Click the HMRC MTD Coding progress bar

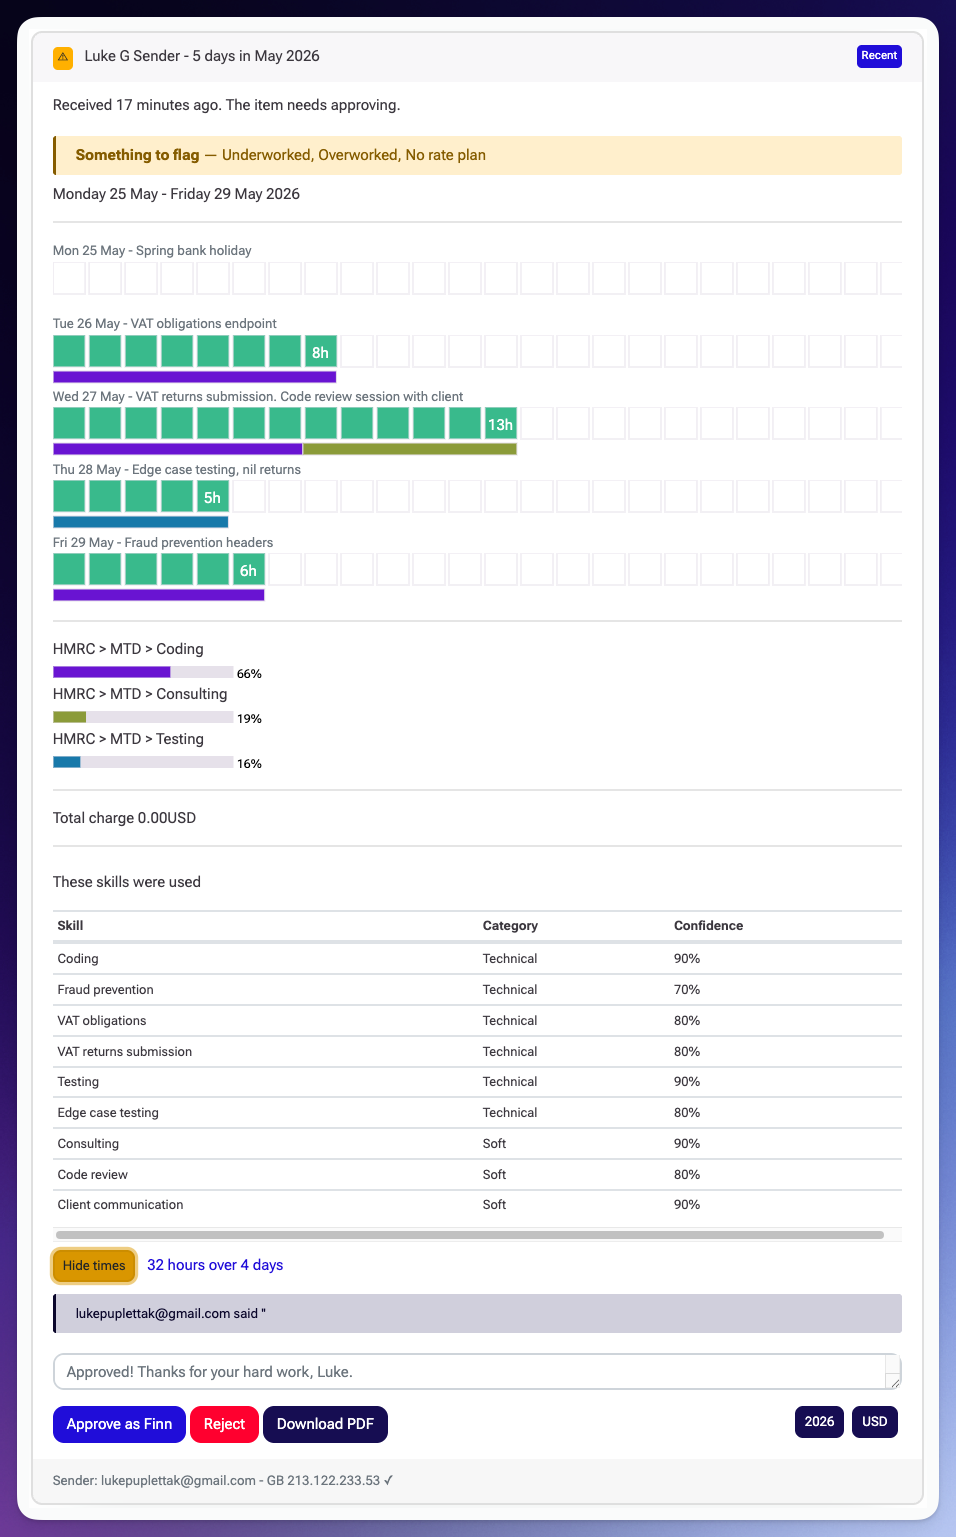click(143, 672)
